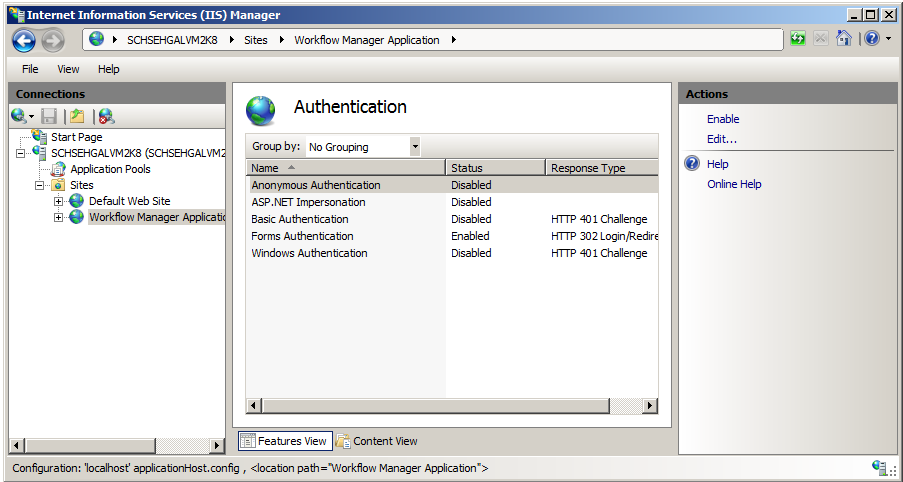Viewport: 903px width, 482px height.
Task: Click the Up One Level folder icon
Action: (77, 116)
